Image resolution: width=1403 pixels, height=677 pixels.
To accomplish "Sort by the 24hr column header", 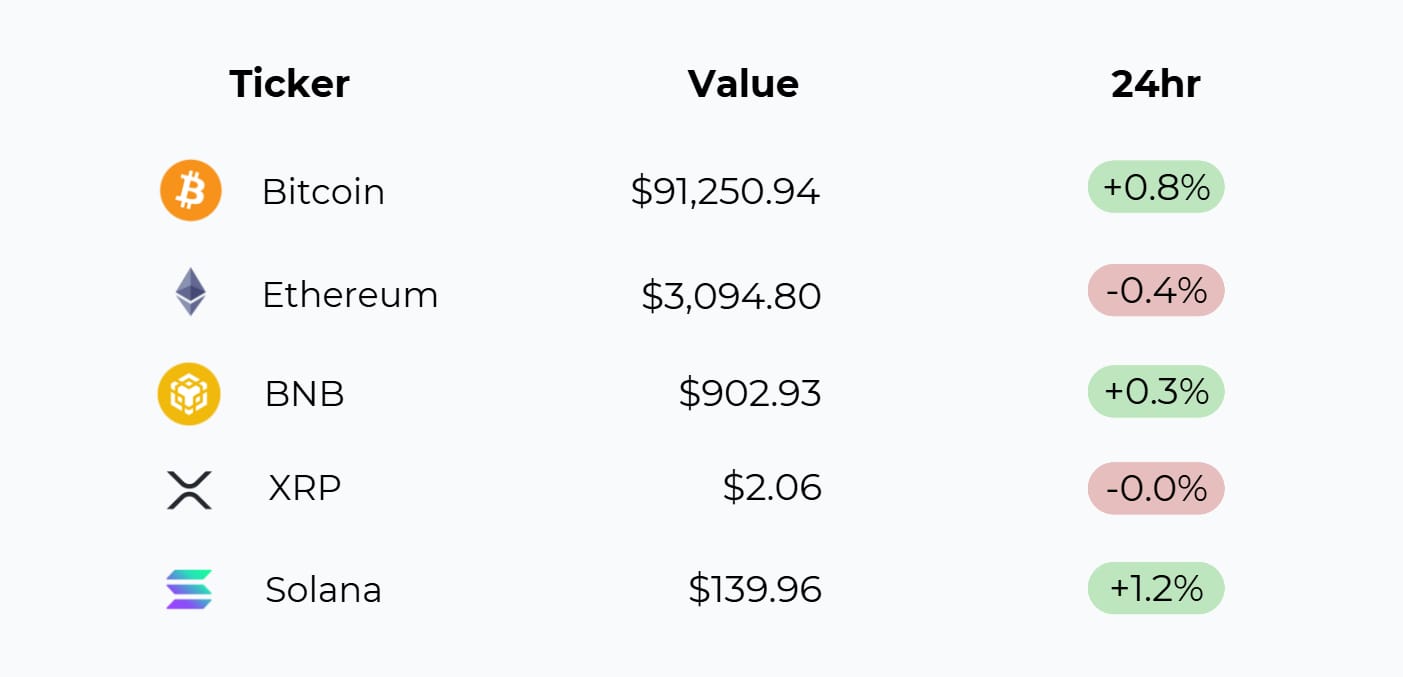I will 1155,84.
